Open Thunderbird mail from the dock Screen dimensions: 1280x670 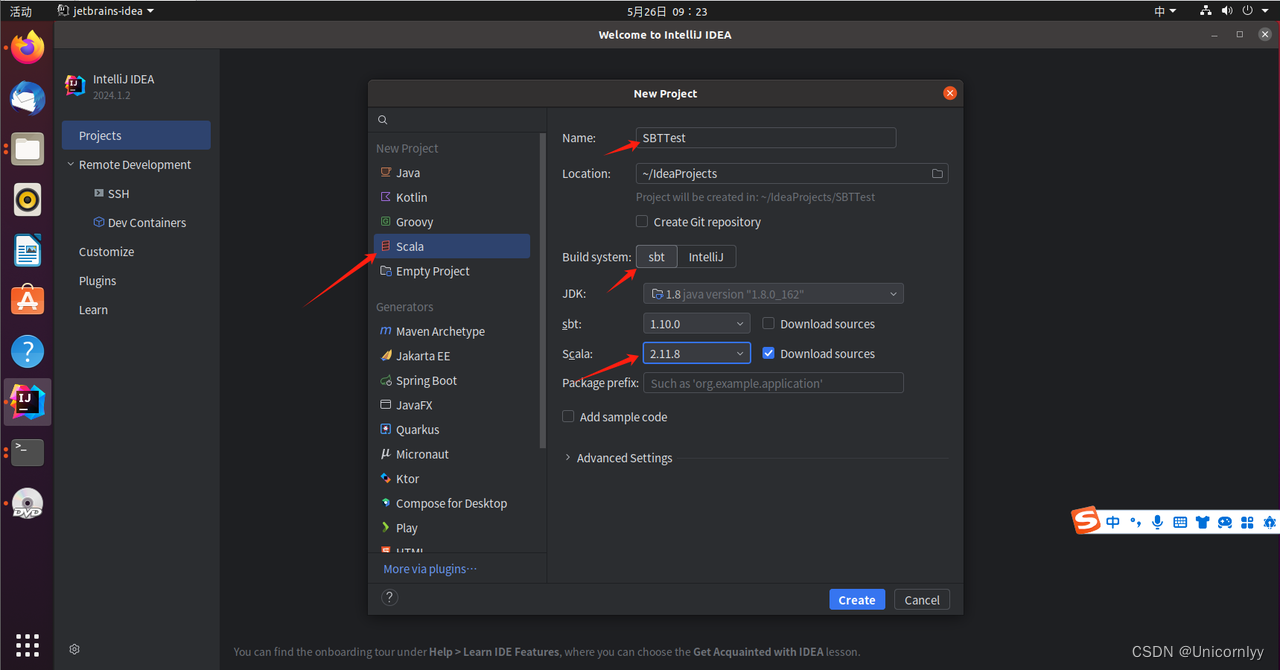coord(28,98)
